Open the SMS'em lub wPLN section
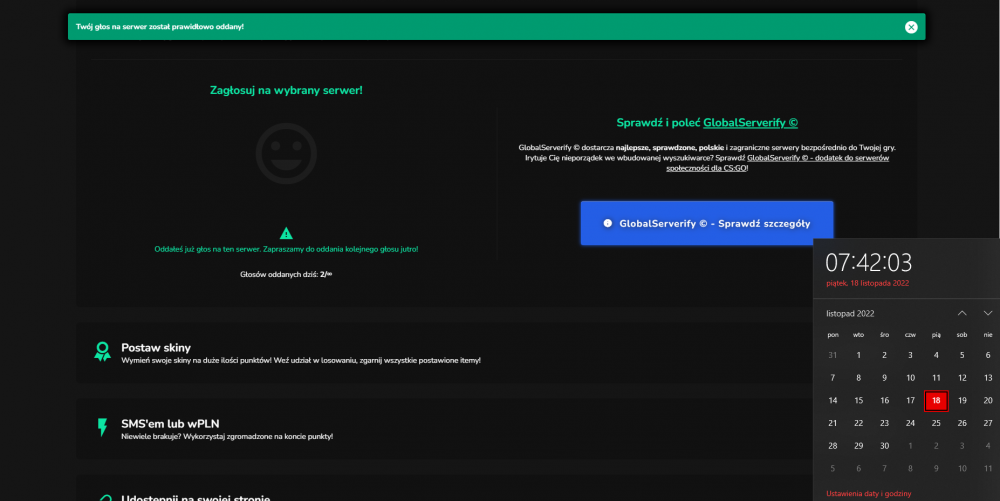This screenshot has height=501, width=1000. [443, 429]
